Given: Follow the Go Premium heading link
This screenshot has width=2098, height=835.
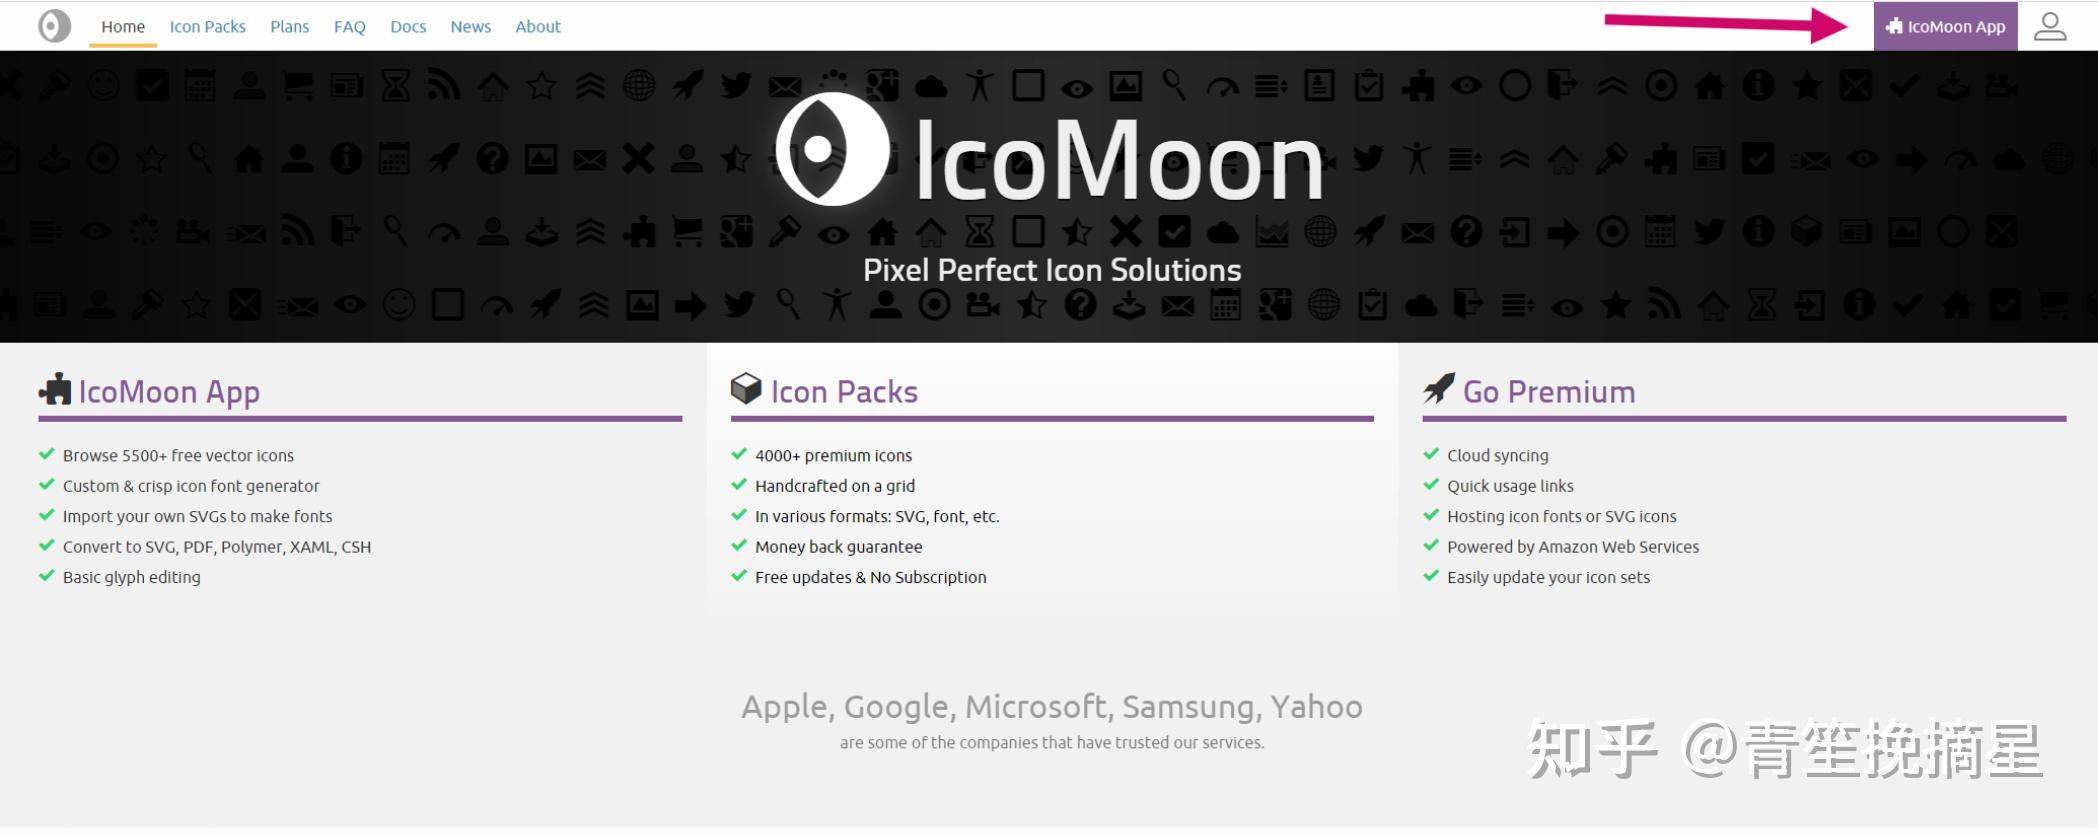Looking at the screenshot, I should (x=1549, y=392).
